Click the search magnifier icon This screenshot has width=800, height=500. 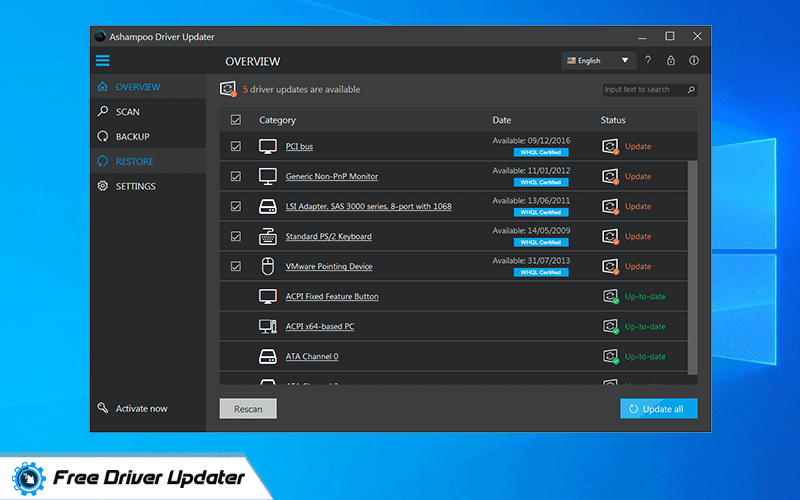click(x=691, y=90)
